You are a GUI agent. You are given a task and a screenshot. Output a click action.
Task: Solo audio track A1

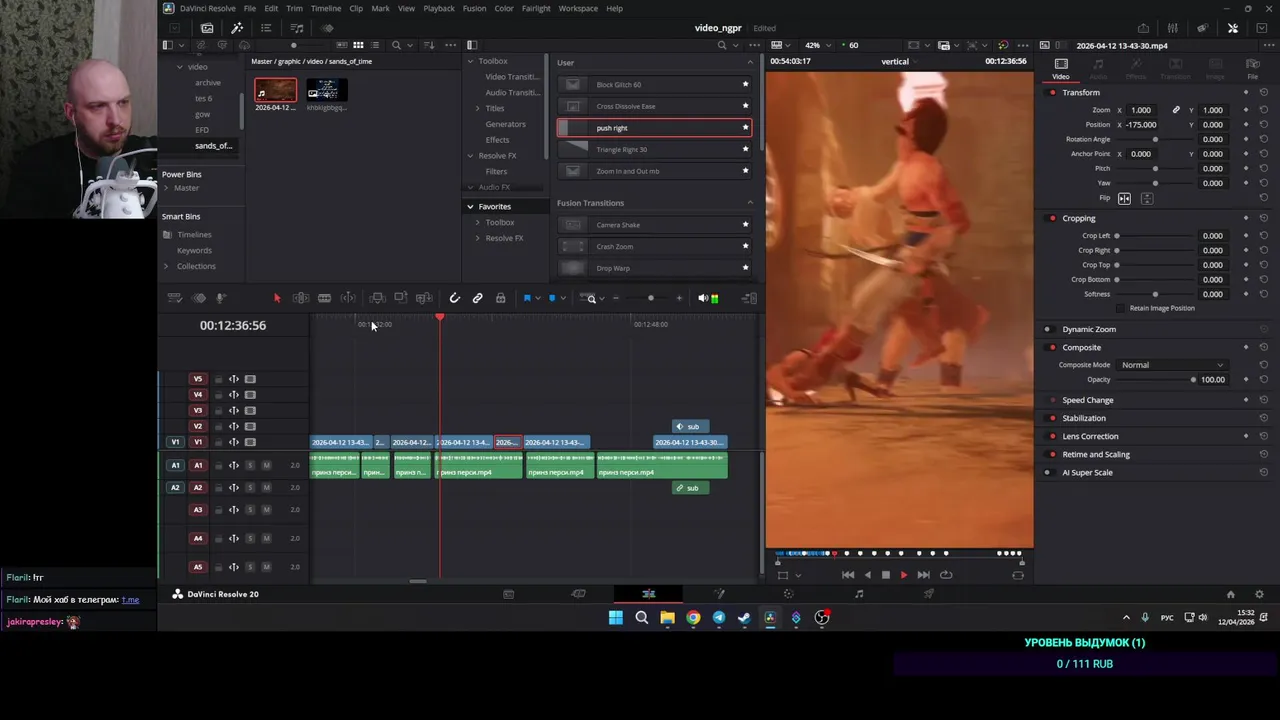pyautogui.click(x=251, y=465)
